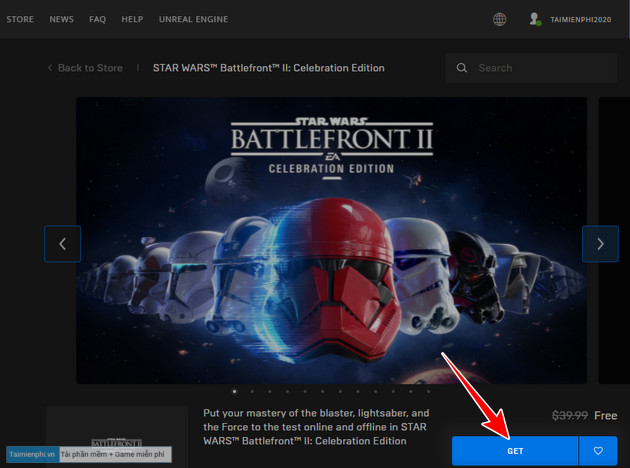Click the search magnifier icon

tap(462, 68)
